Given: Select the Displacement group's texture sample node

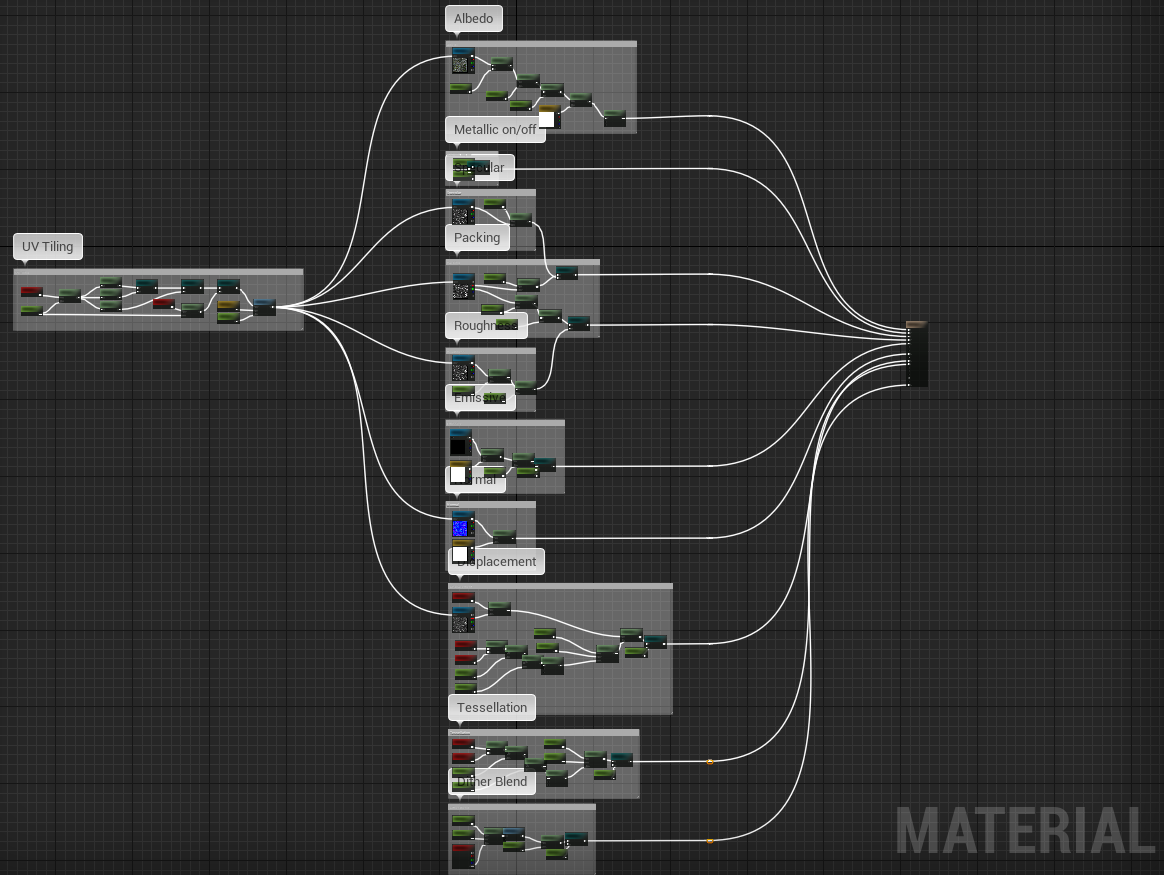Looking at the screenshot, I should click(x=462, y=620).
